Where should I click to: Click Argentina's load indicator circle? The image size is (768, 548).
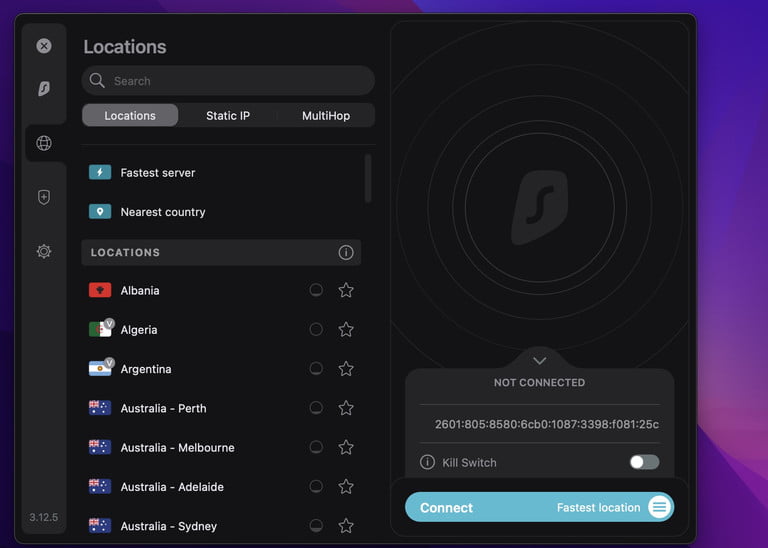pyautogui.click(x=316, y=369)
